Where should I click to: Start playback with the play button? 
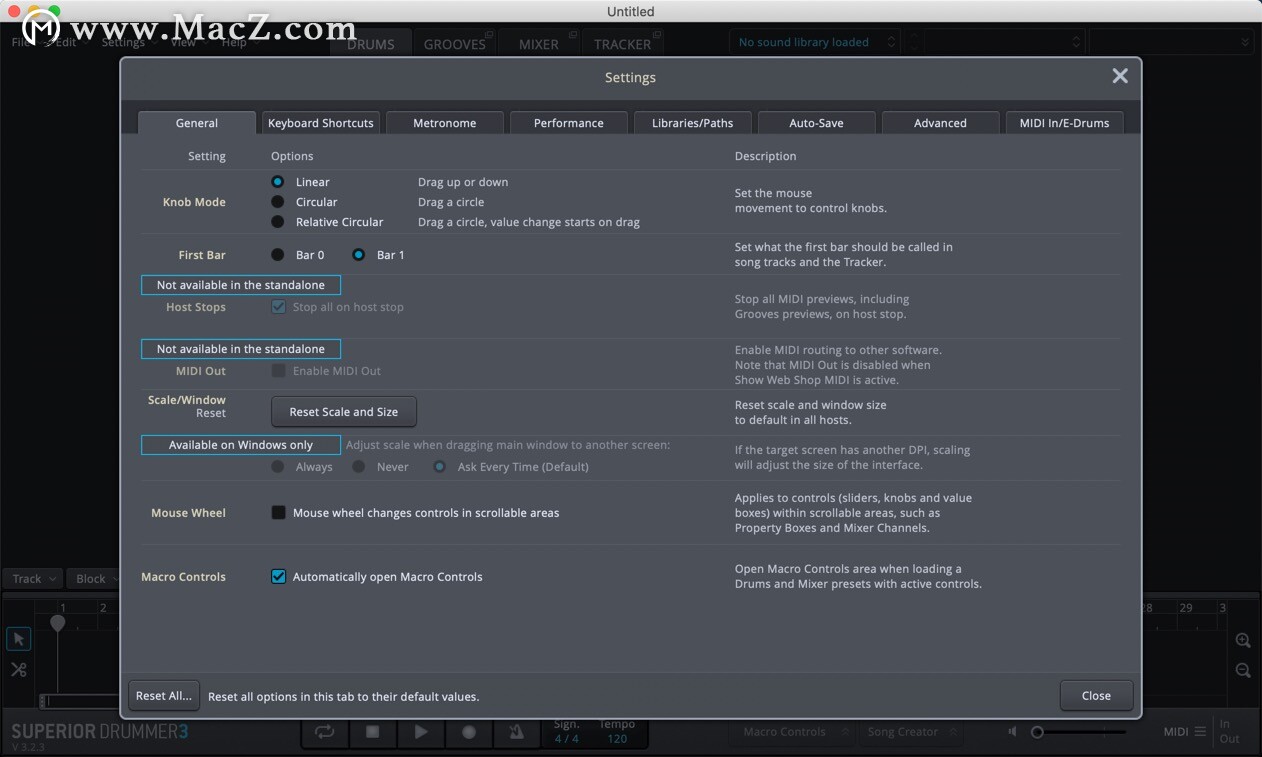point(421,732)
